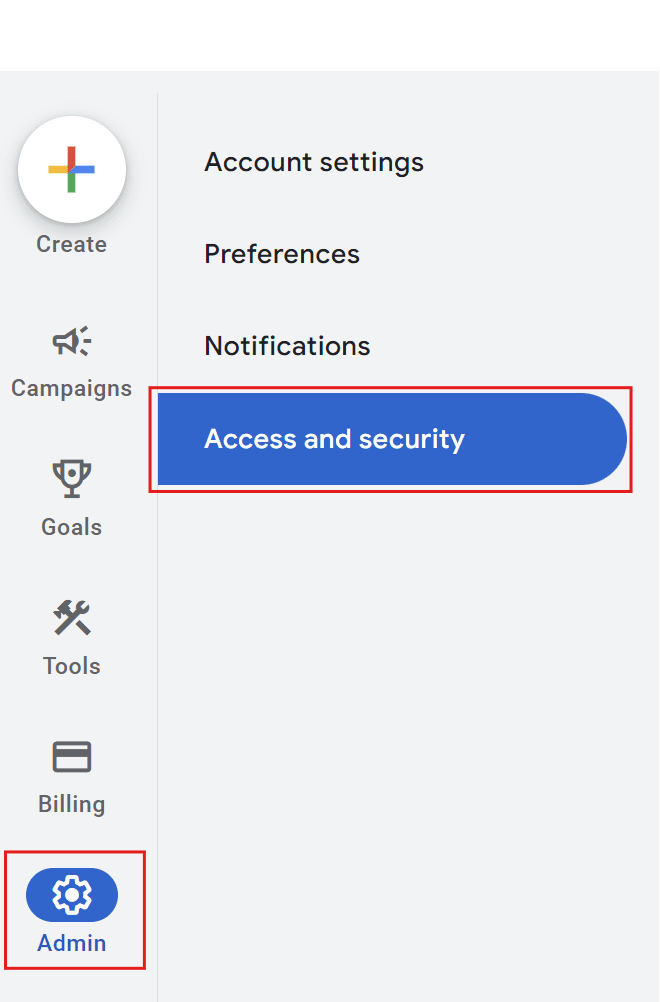Open the wrench and hammer Tools icon

tap(71, 619)
